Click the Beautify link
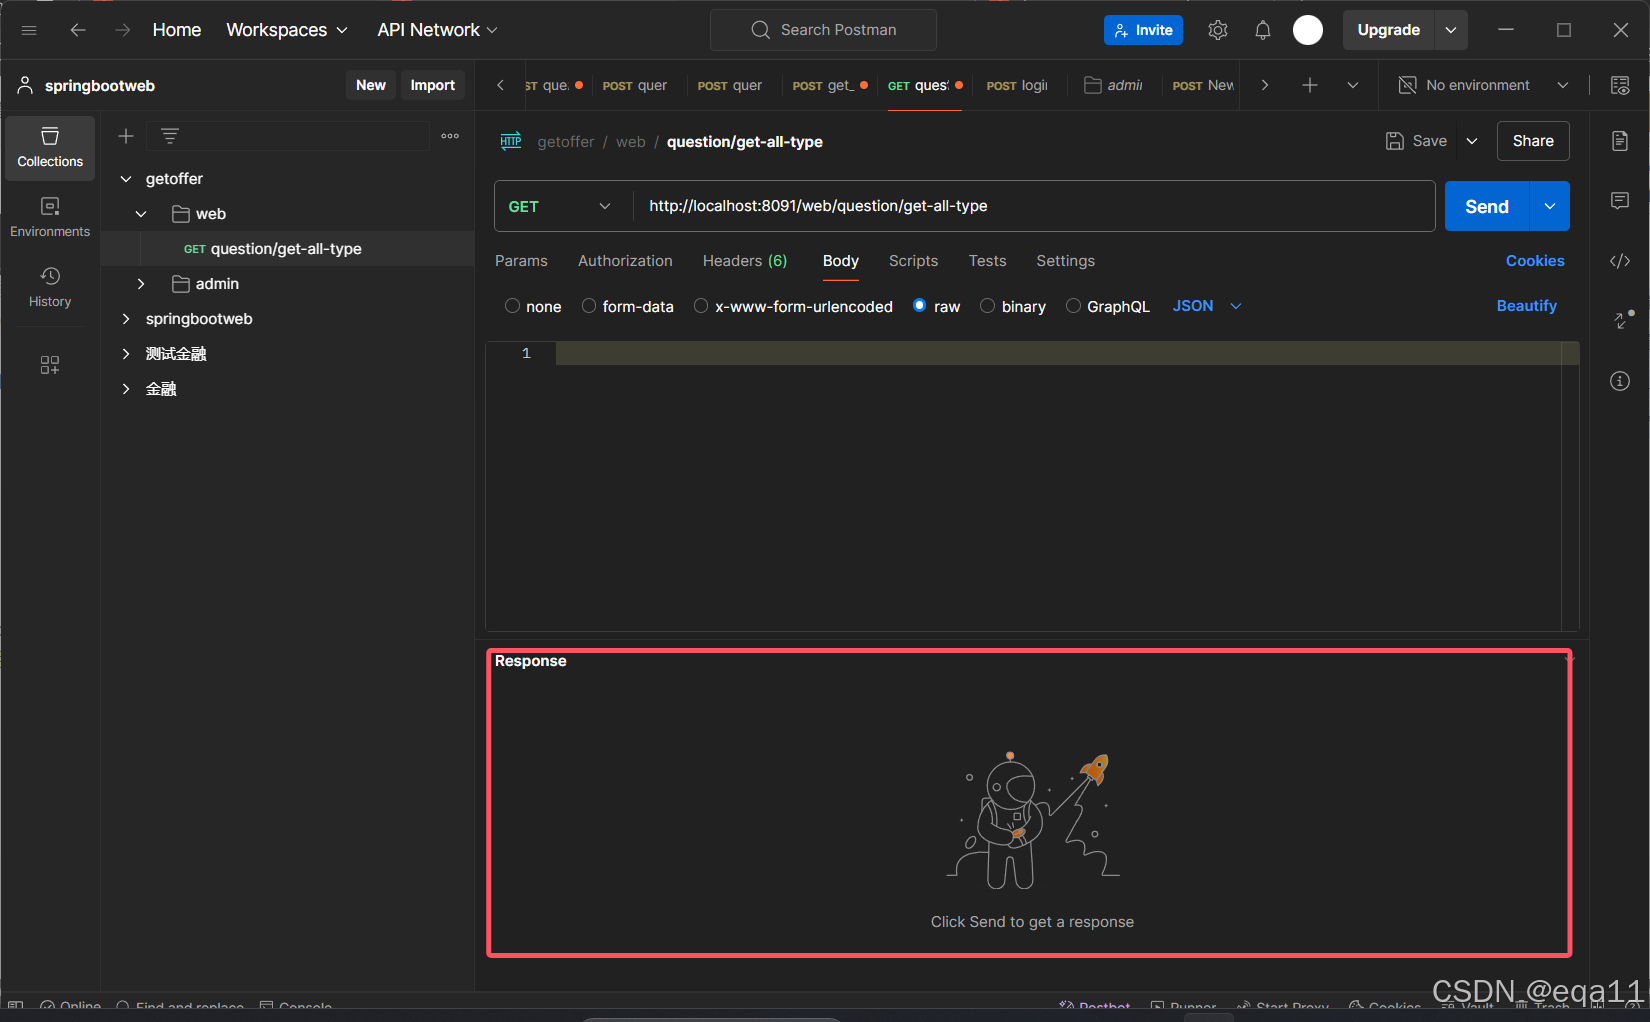This screenshot has height=1022, width=1650. tap(1526, 306)
